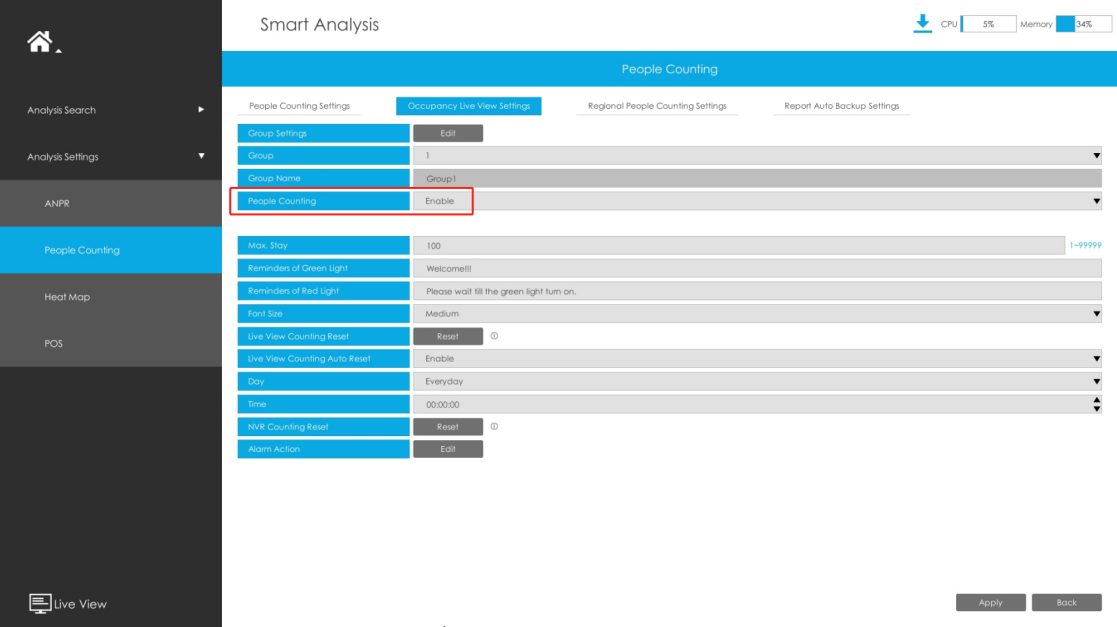Click the CPU usage bar
This screenshot has height=627, width=1117.
coord(988,24)
